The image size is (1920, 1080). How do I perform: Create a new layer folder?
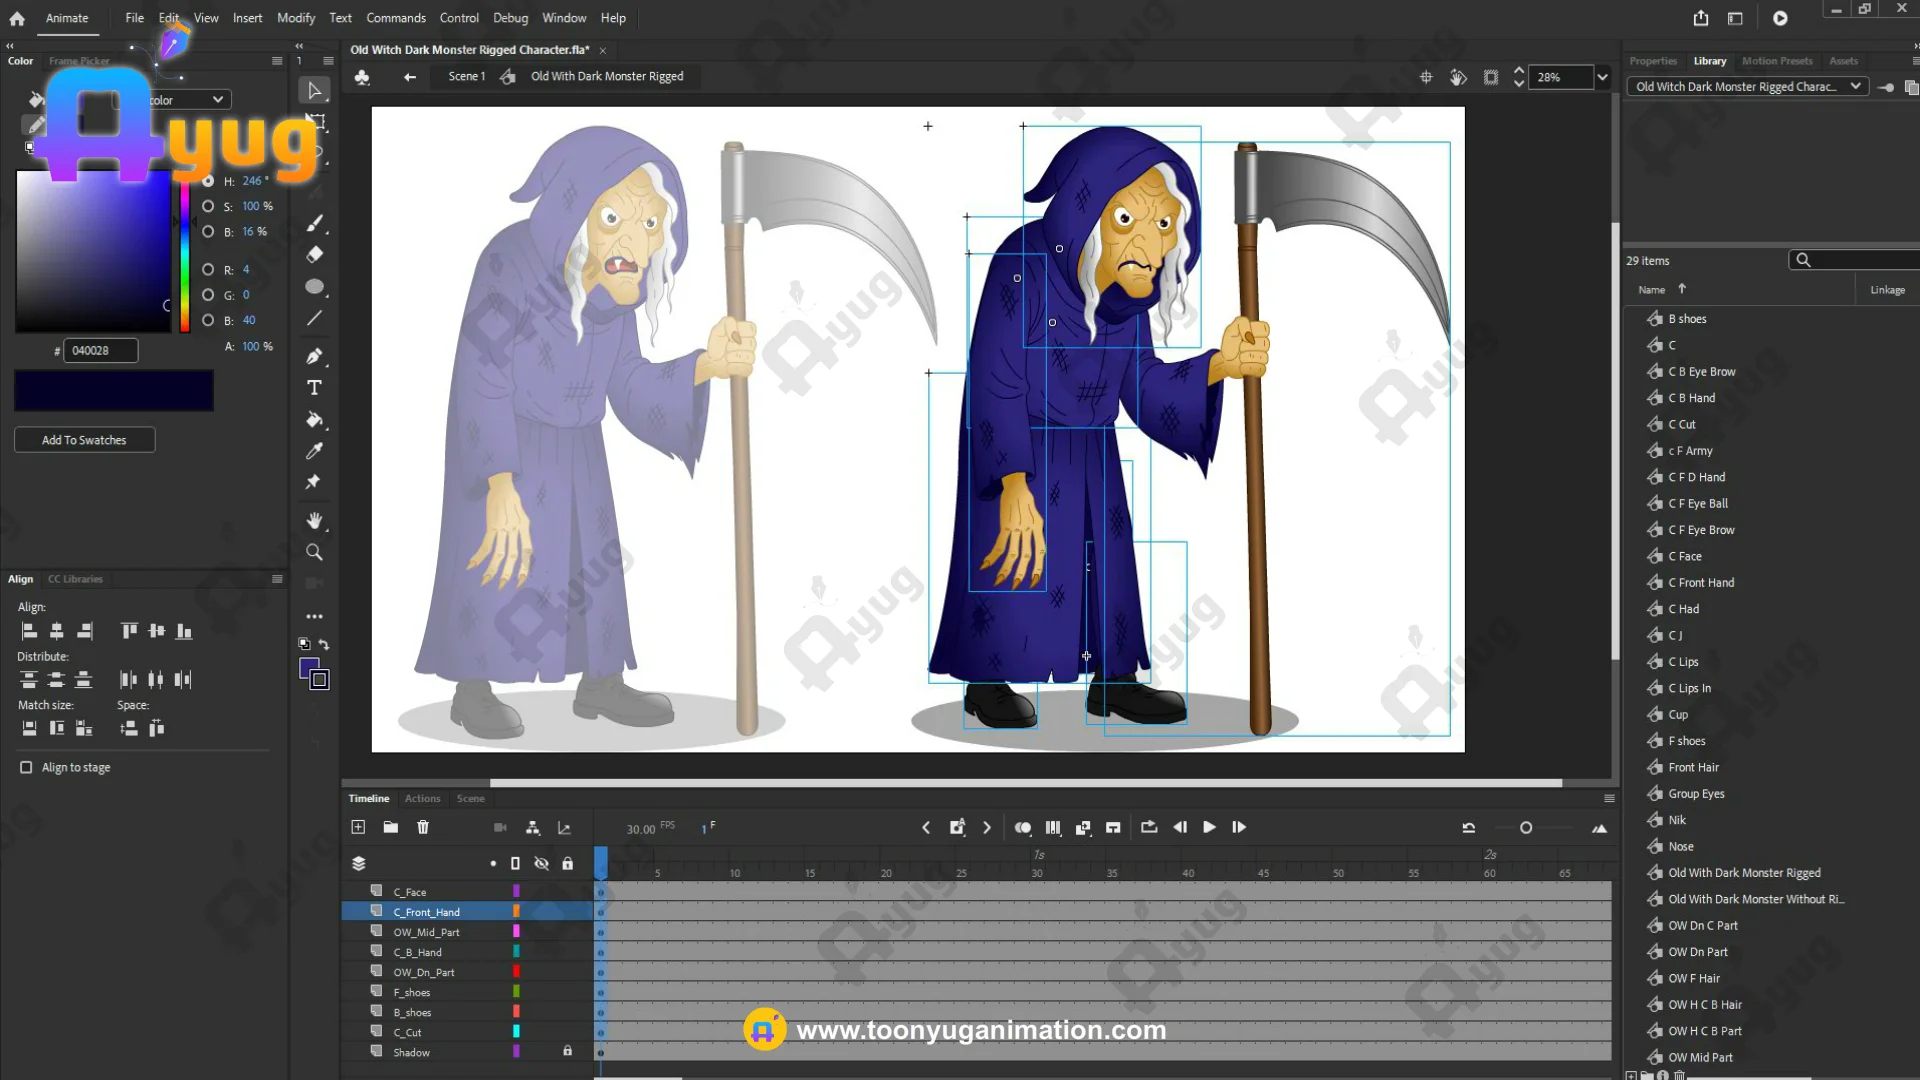click(x=391, y=827)
